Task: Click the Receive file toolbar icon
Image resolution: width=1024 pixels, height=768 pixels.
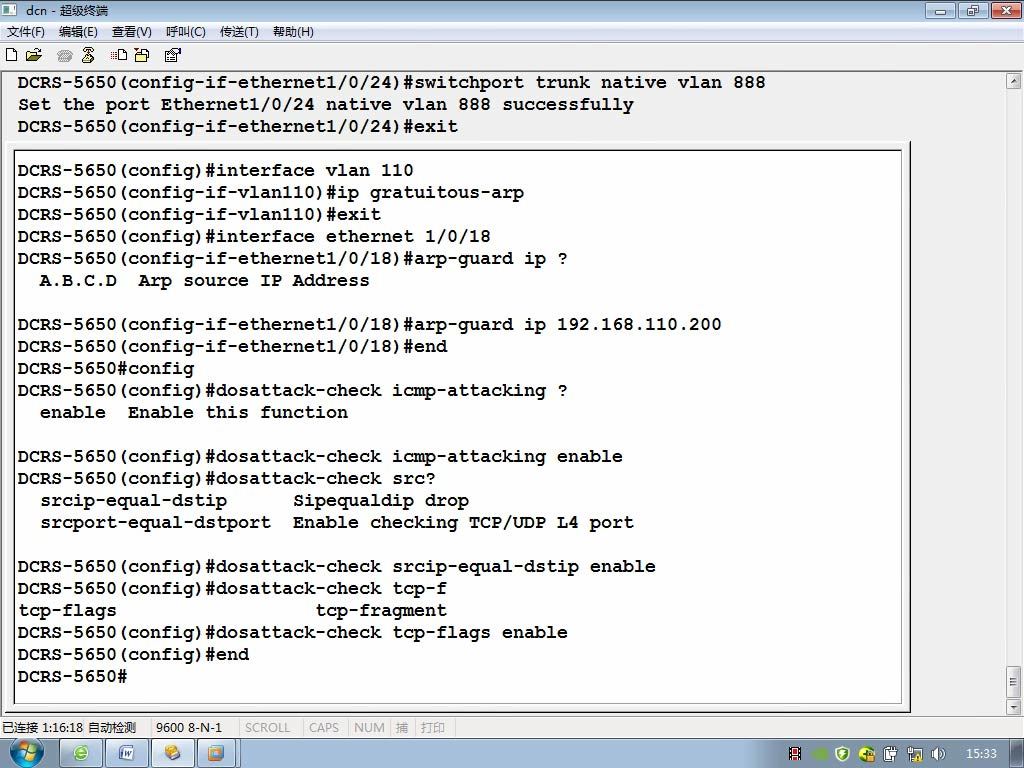Action: point(142,56)
